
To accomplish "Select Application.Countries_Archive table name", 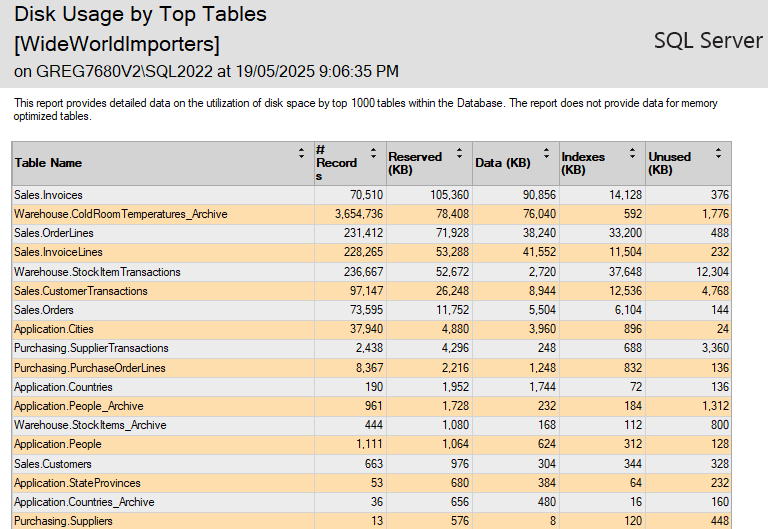I will coord(84,502).
